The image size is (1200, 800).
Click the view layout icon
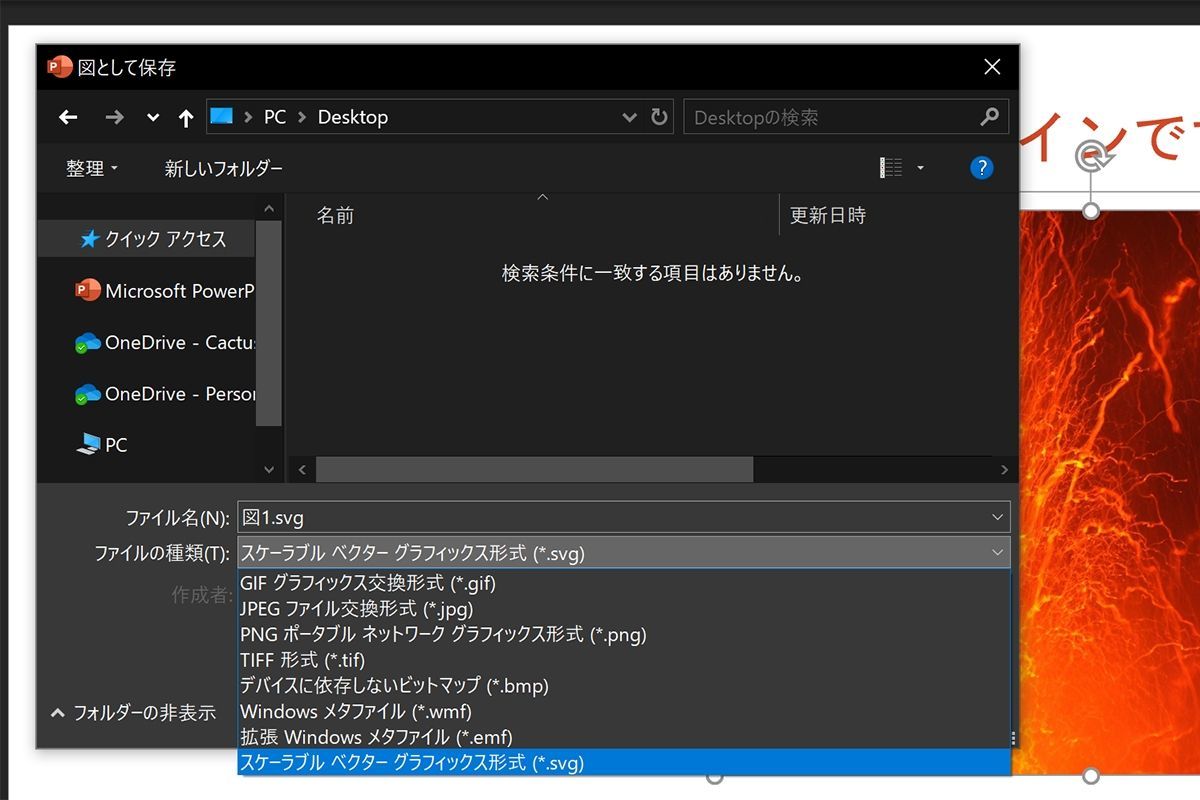click(891, 168)
